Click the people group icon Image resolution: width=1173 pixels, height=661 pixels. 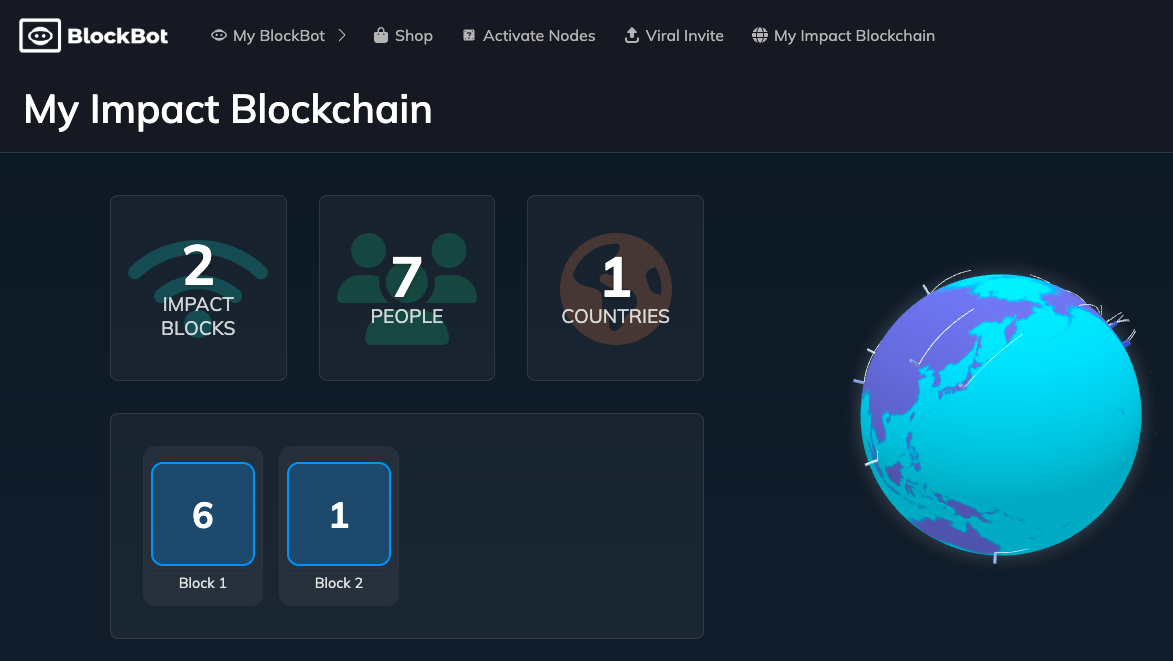pos(407,289)
